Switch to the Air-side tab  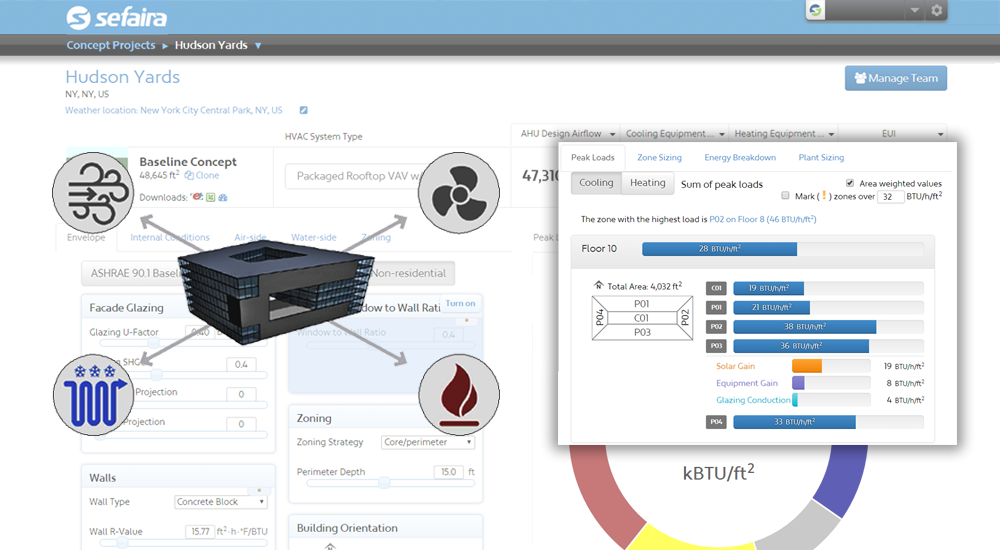click(x=250, y=237)
